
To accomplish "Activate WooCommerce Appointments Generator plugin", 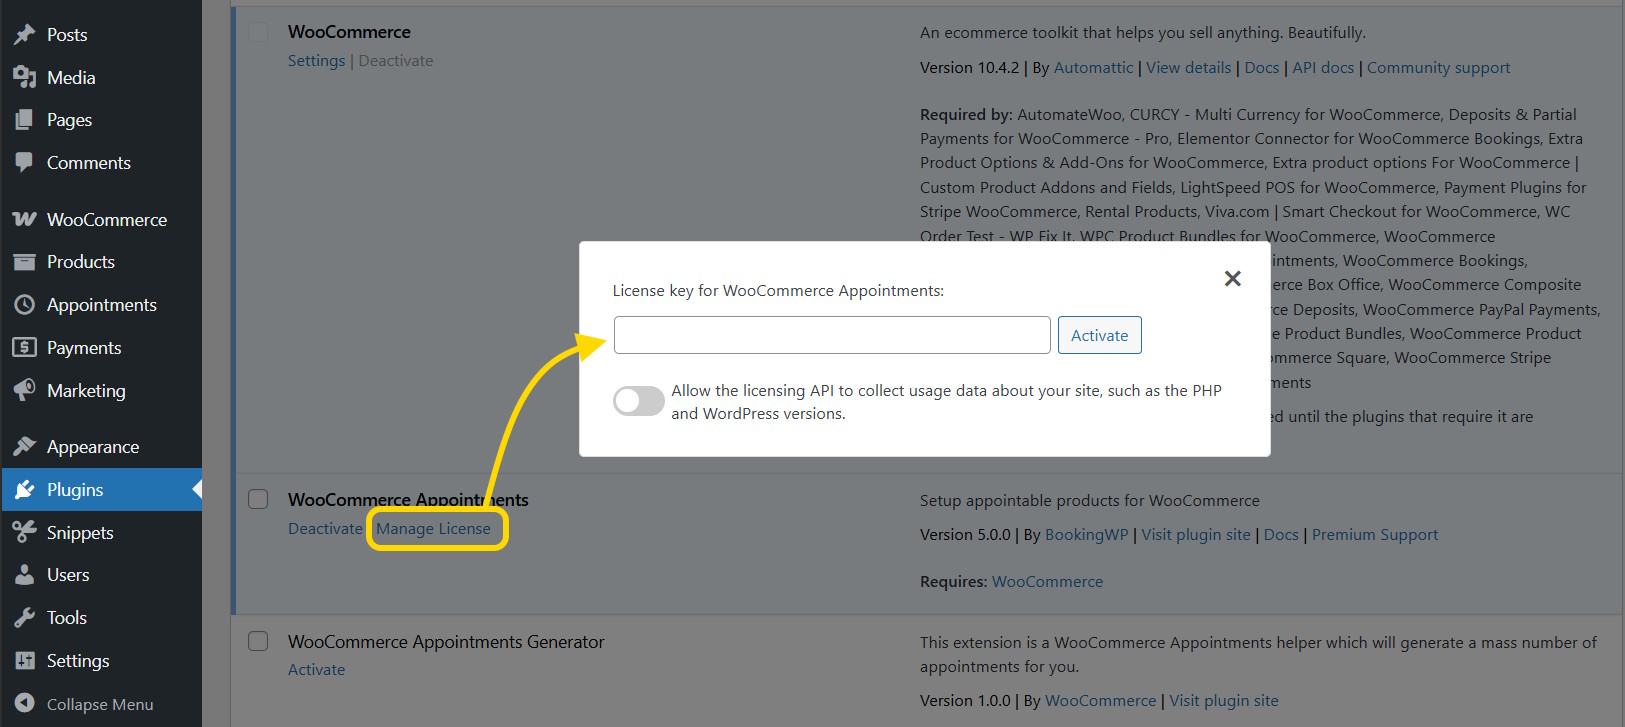I will coord(316,670).
